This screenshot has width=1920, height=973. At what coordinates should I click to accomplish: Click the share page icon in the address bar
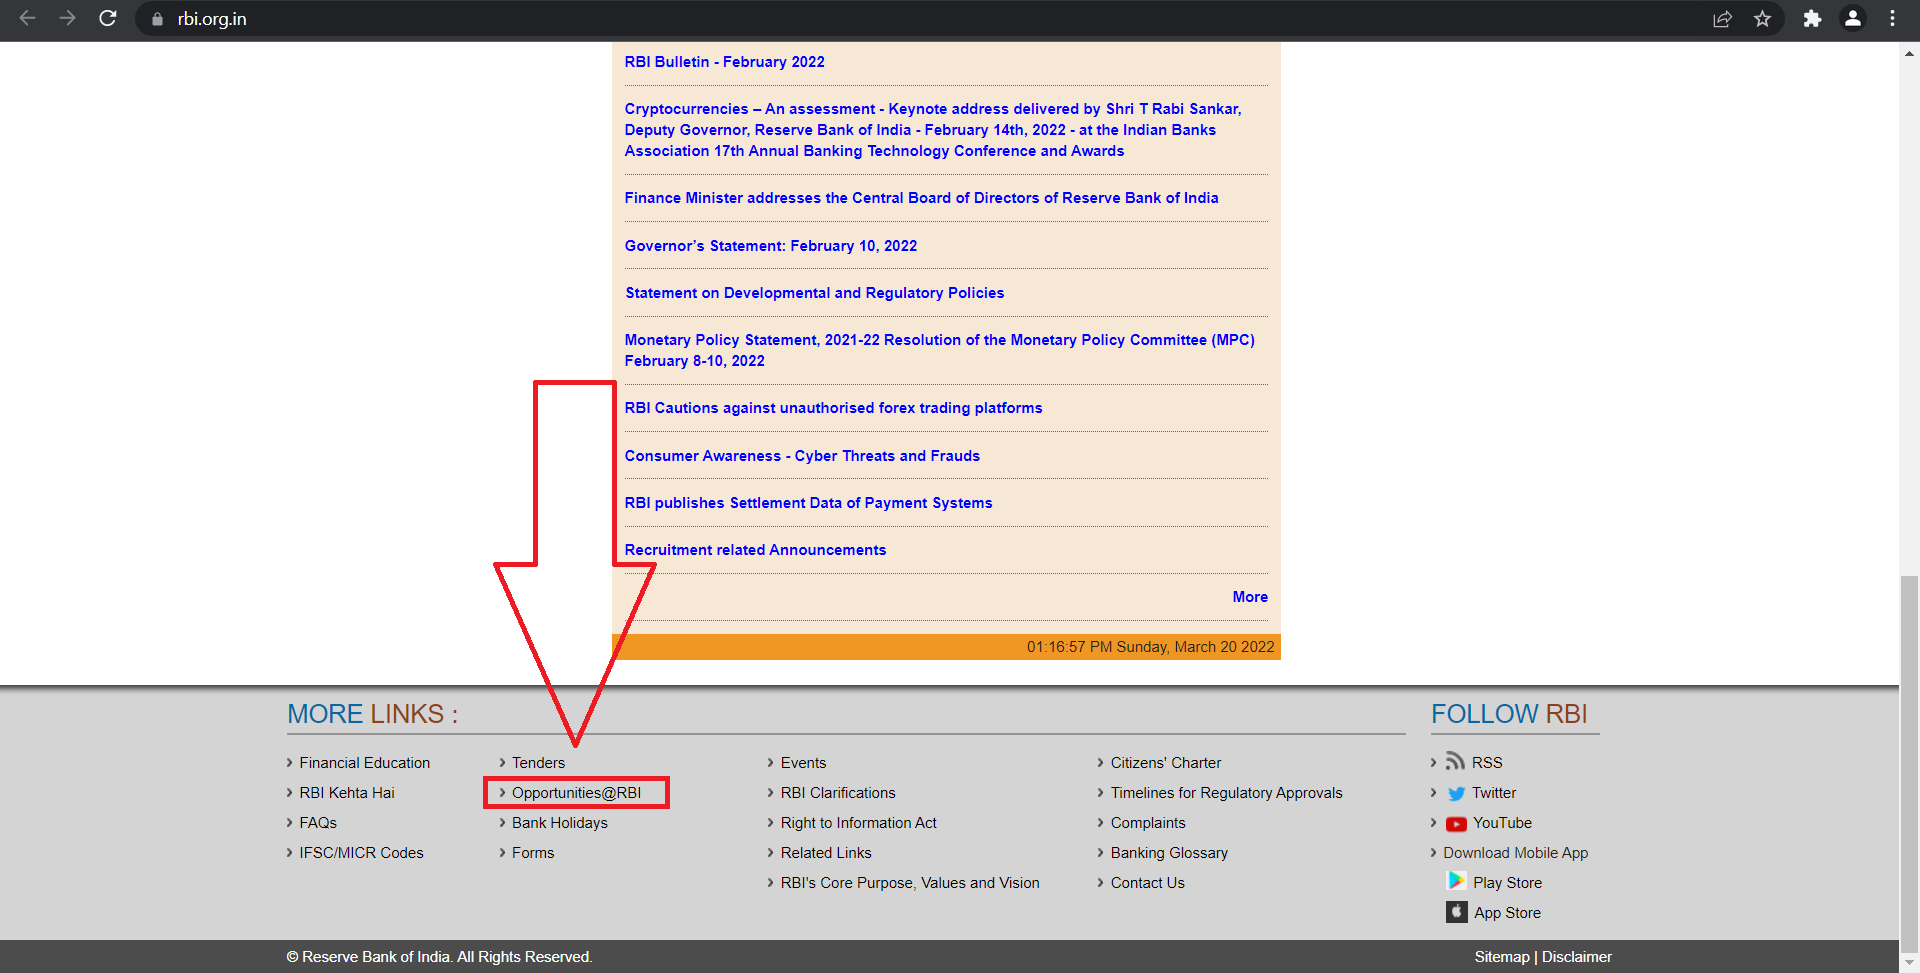click(1722, 18)
